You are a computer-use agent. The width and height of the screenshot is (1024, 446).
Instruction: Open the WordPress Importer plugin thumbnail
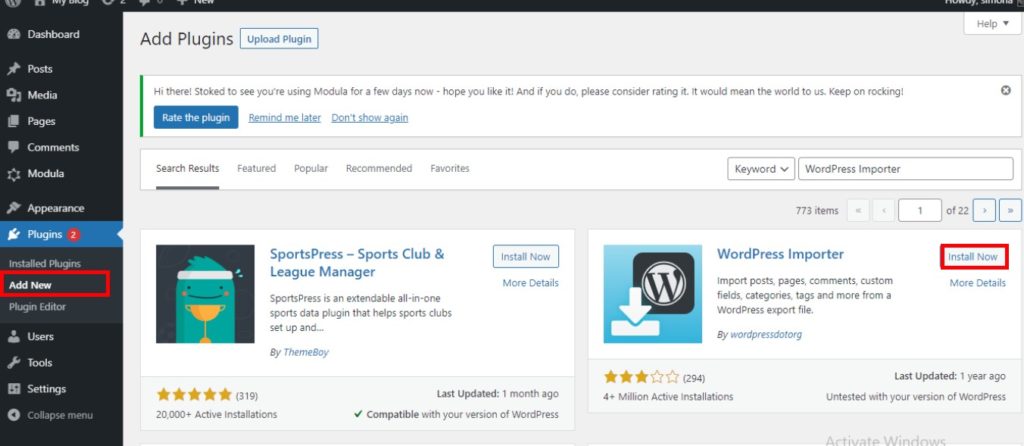point(652,294)
